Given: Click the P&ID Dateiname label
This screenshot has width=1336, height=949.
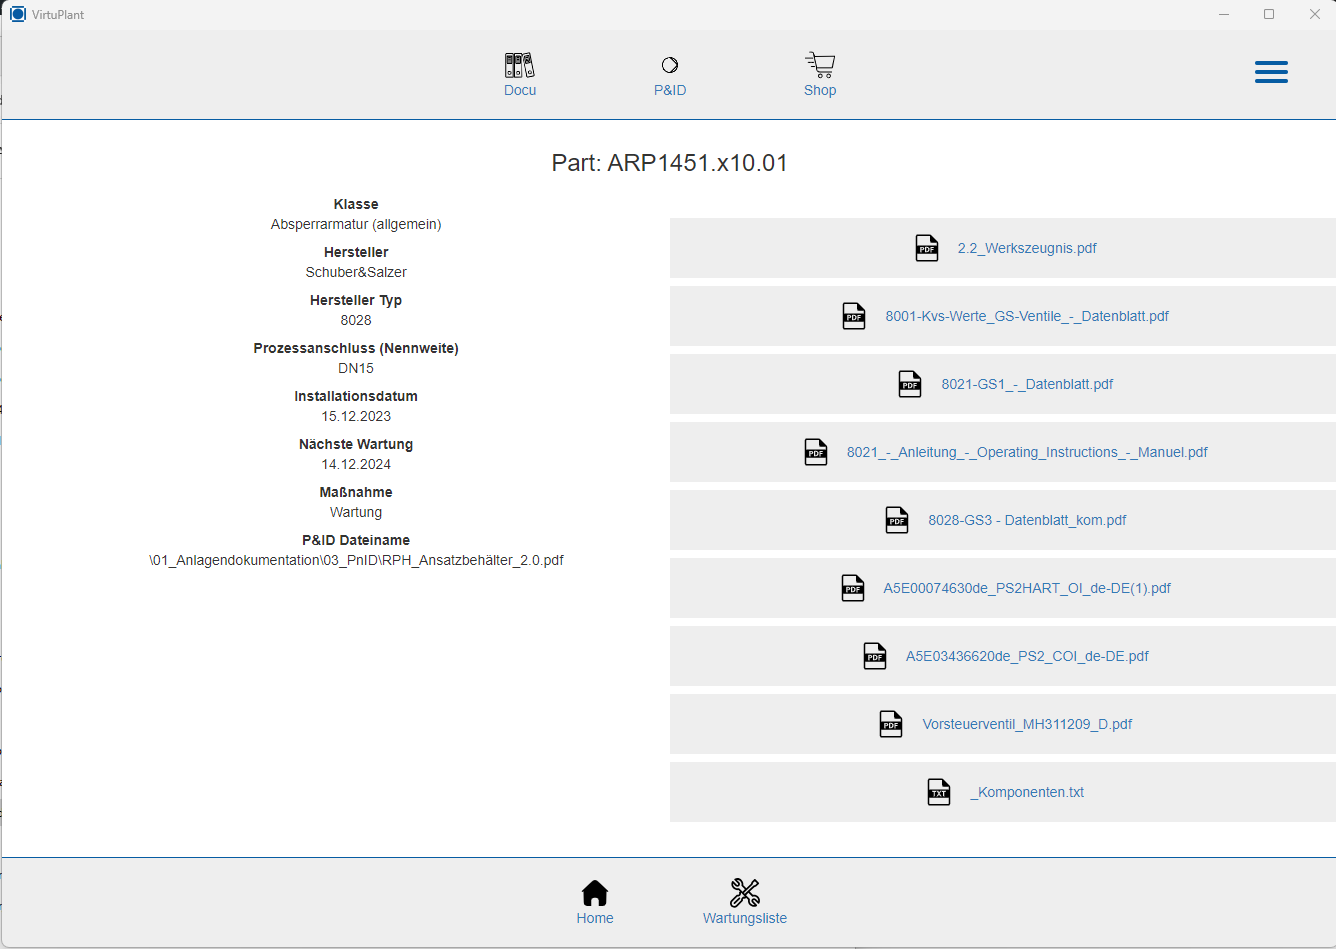Looking at the screenshot, I should [356, 540].
